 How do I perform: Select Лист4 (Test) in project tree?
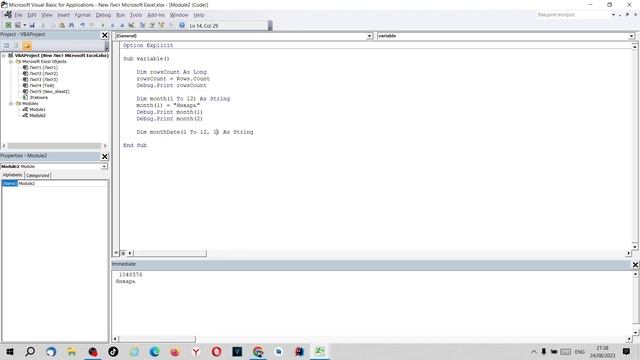(x=42, y=86)
